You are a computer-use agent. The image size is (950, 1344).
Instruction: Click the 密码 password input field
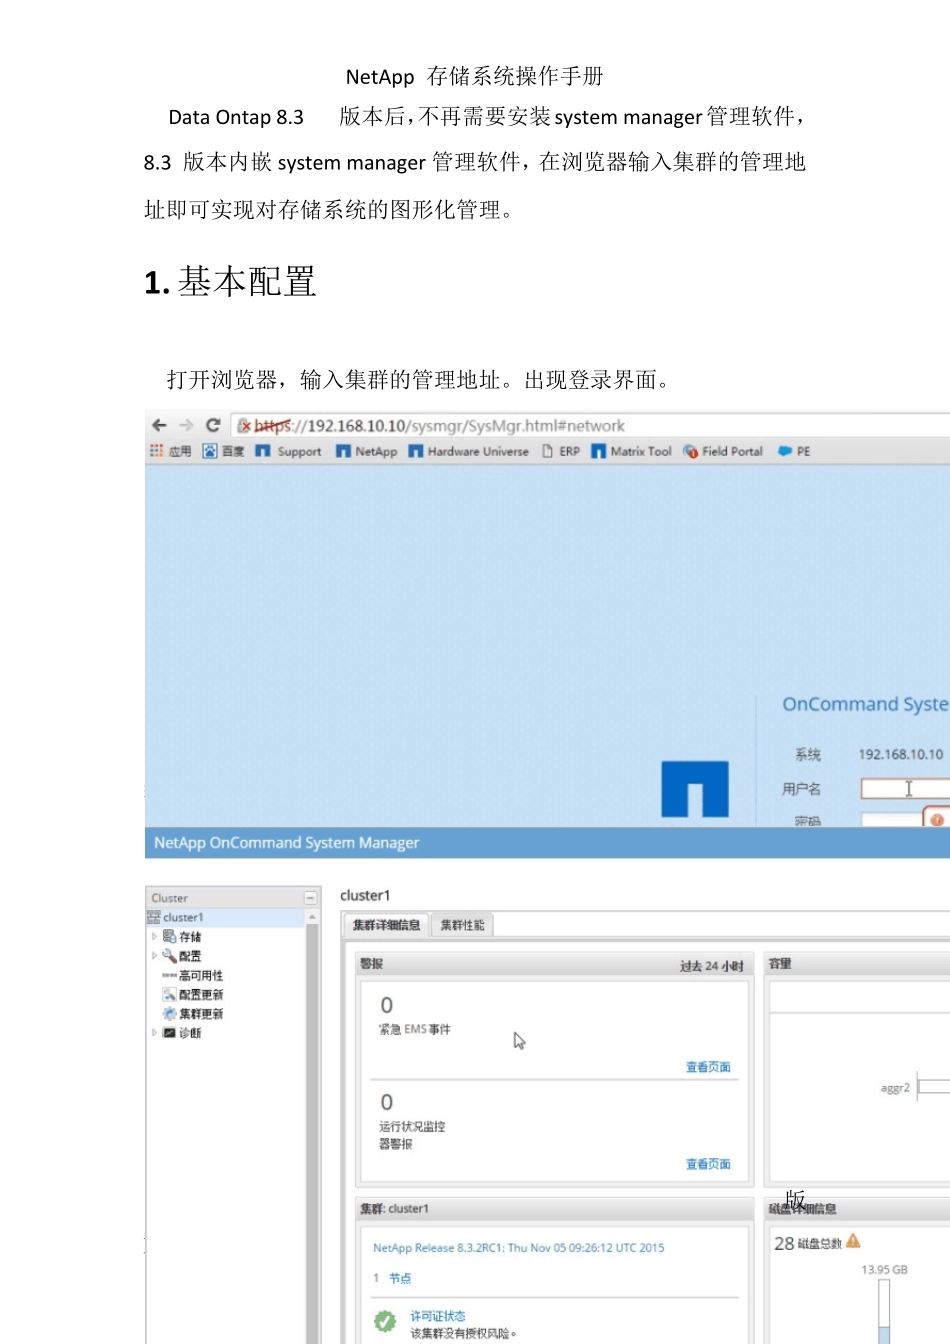[891, 820]
